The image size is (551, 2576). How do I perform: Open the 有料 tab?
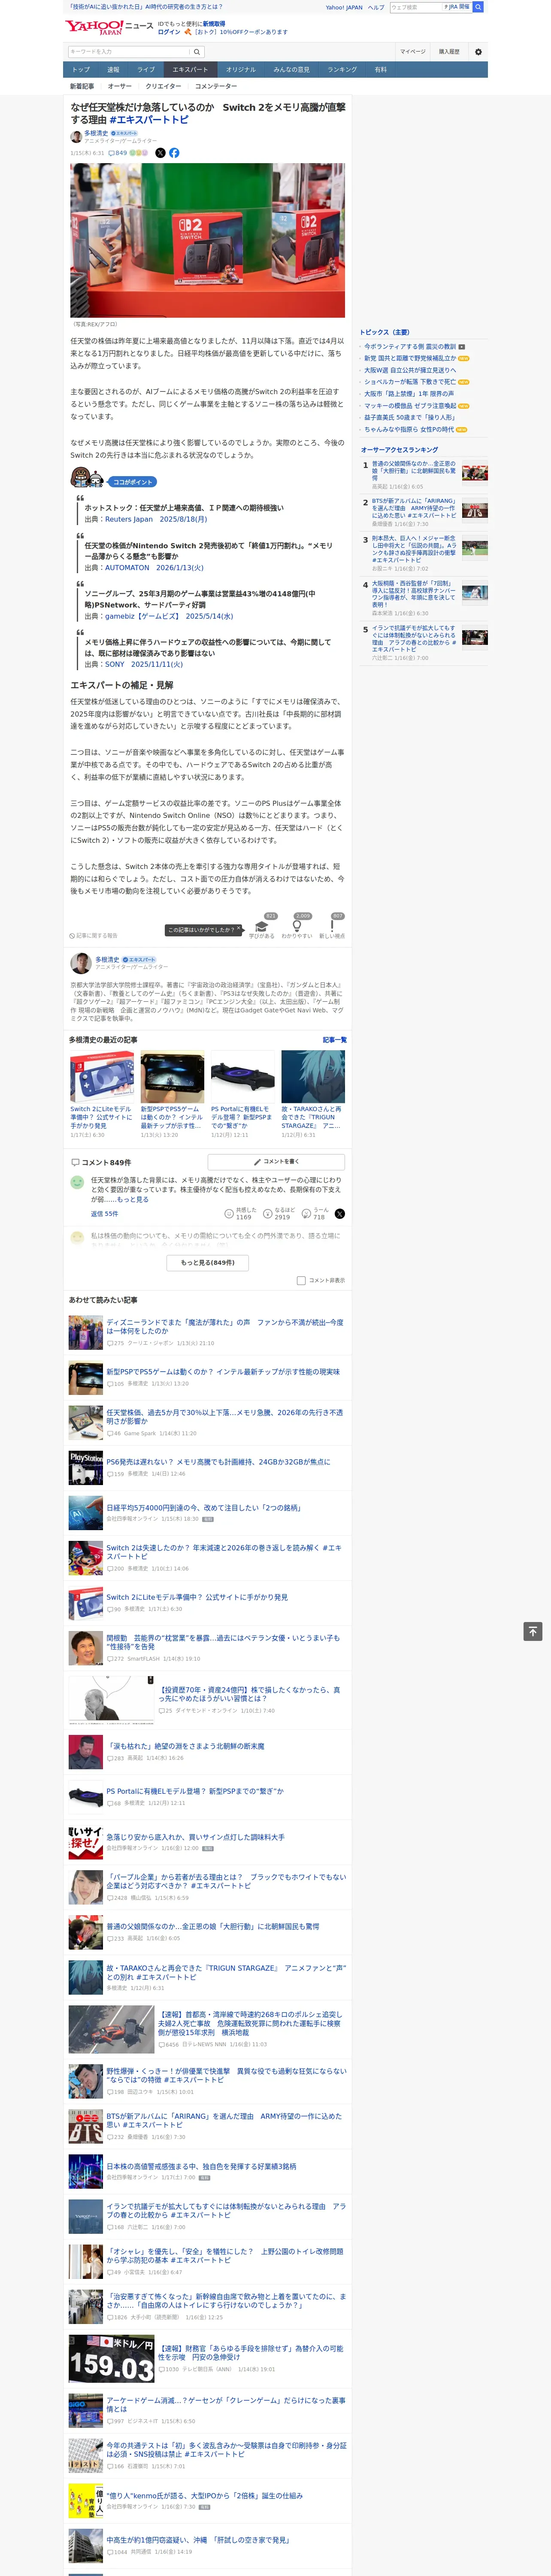[380, 69]
